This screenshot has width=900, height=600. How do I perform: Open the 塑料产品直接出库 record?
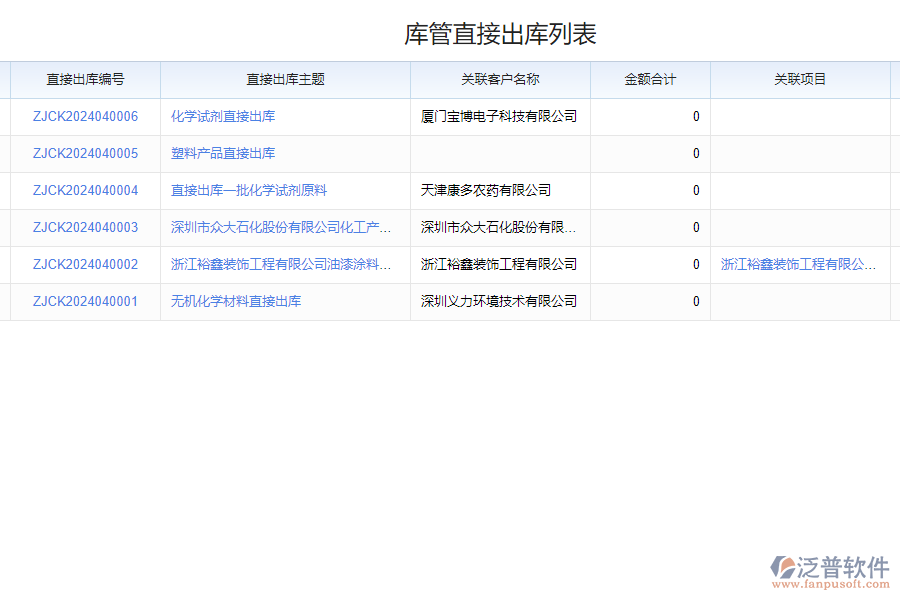pos(221,153)
